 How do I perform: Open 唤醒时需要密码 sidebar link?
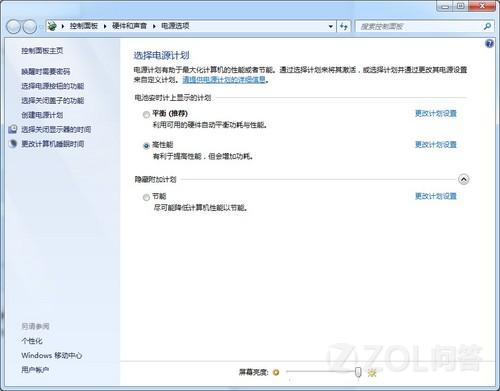click(x=46, y=71)
